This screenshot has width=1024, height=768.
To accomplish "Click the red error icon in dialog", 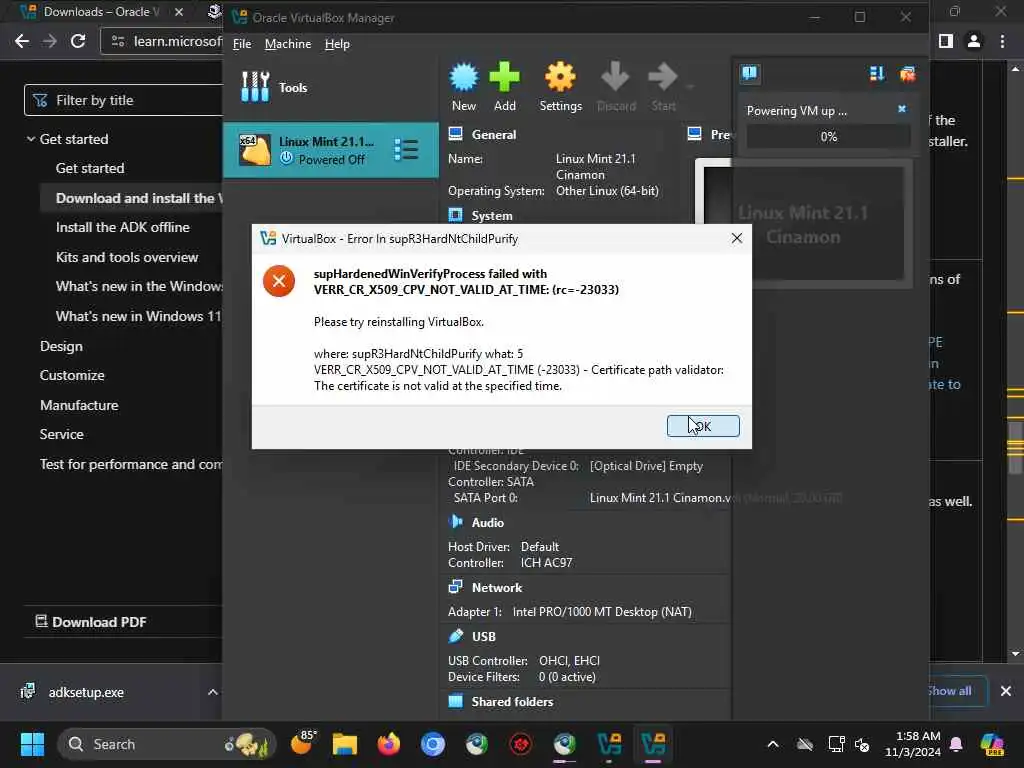I will tap(279, 281).
